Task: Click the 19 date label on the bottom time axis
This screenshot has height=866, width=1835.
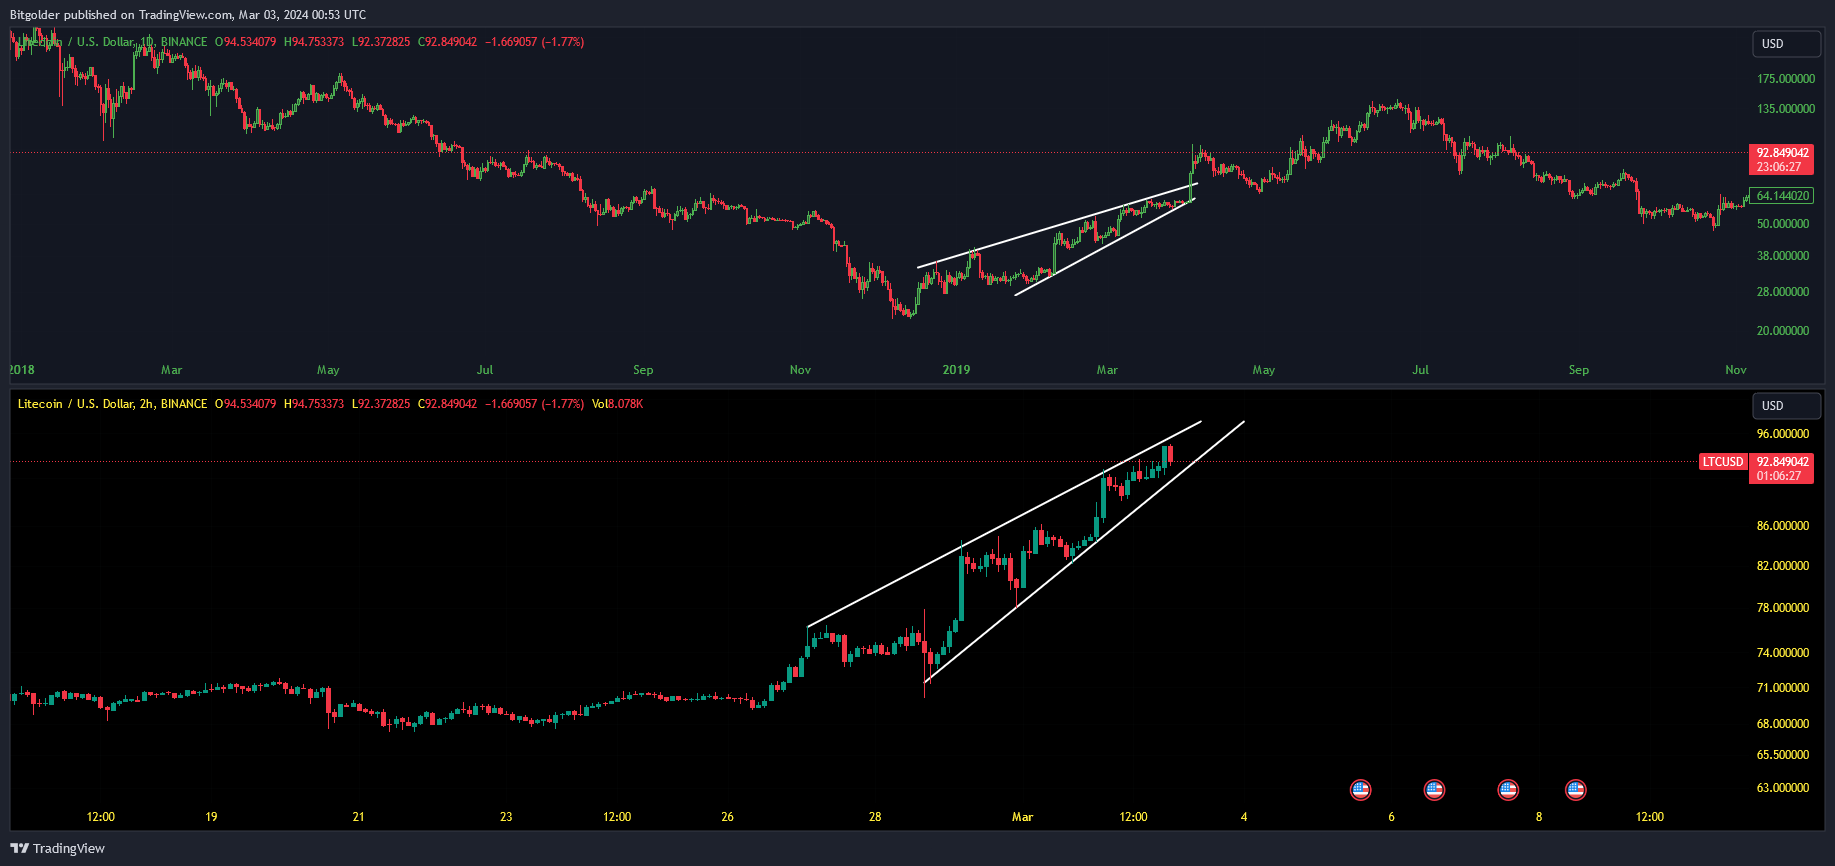Action: (x=211, y=817)
